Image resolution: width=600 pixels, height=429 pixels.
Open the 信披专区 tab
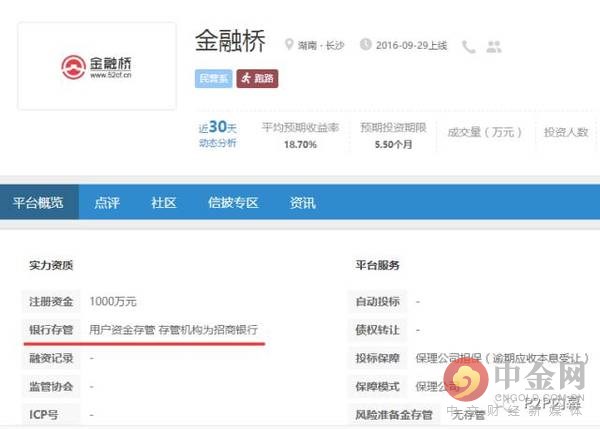pyautogui.click(x=233, y=202)
